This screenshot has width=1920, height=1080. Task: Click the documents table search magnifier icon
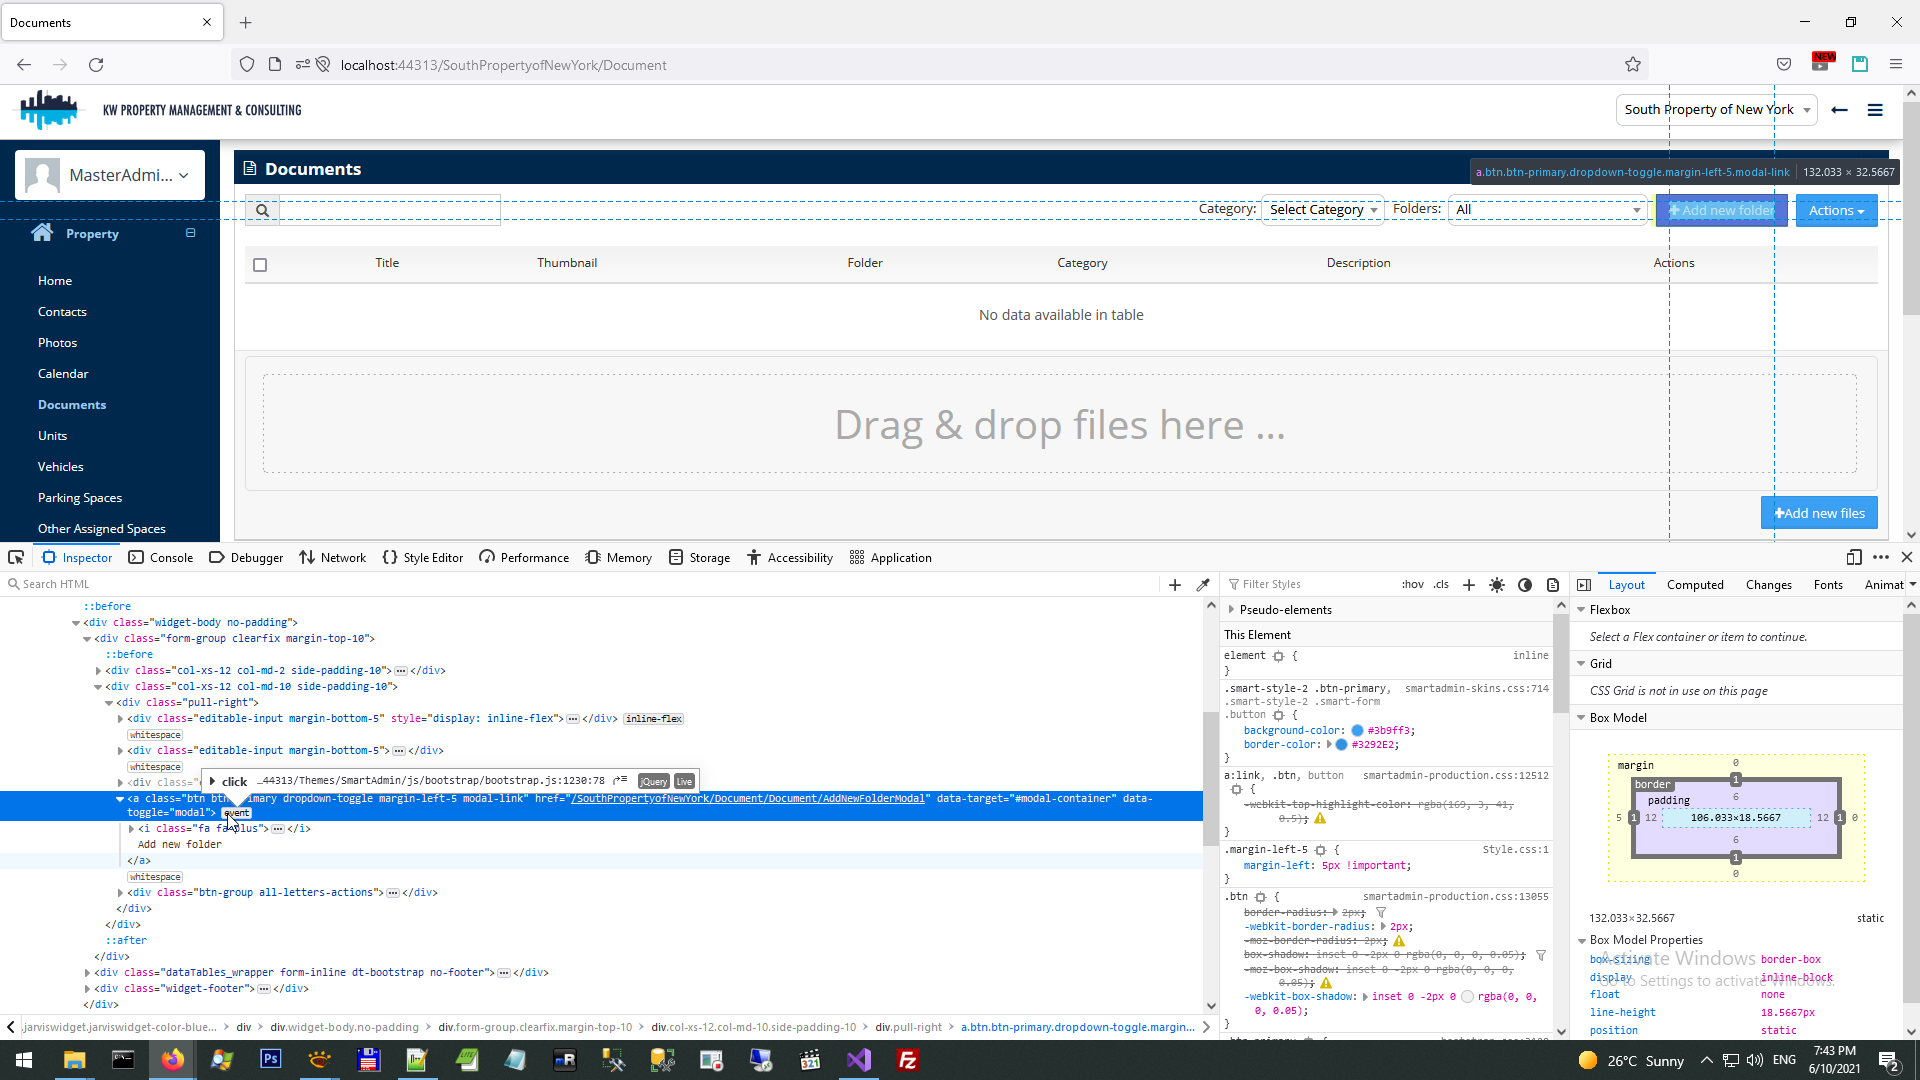(262, 210)
